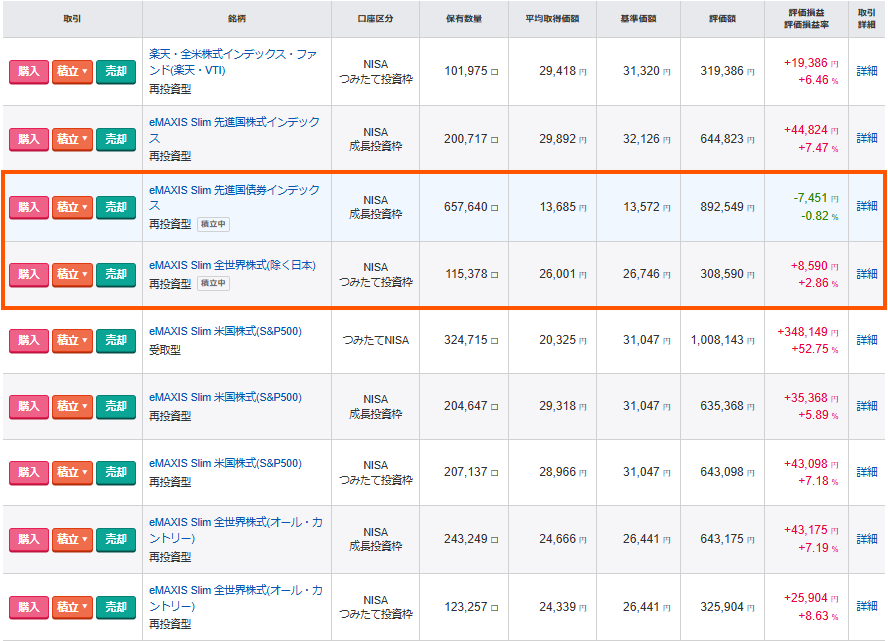Open eMAXIS Slim 先進国株式インデックス fund link
Image resolution: width=888 pixels, height=641 pixels.
[x=234, y=130]
